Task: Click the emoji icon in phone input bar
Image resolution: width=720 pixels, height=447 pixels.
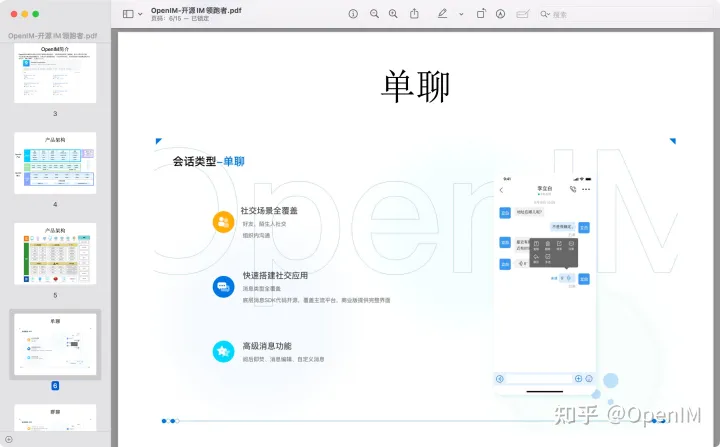Action: click(x=589, y=378)
